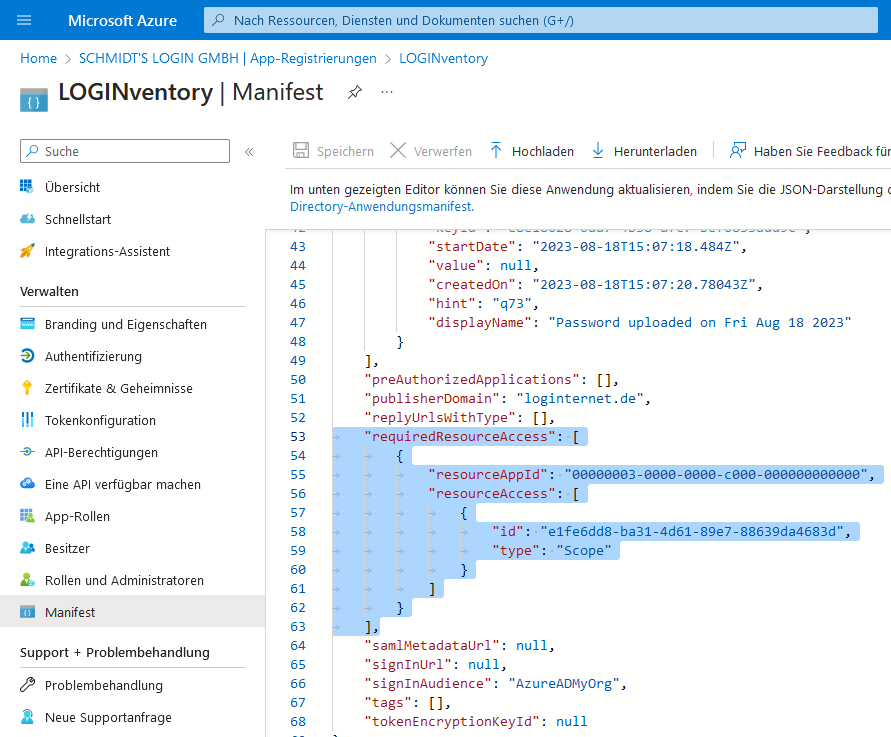Click the "Password uploaded on Fri Aug 18 2023" value
891x737 pixels.
click(700, 323)
